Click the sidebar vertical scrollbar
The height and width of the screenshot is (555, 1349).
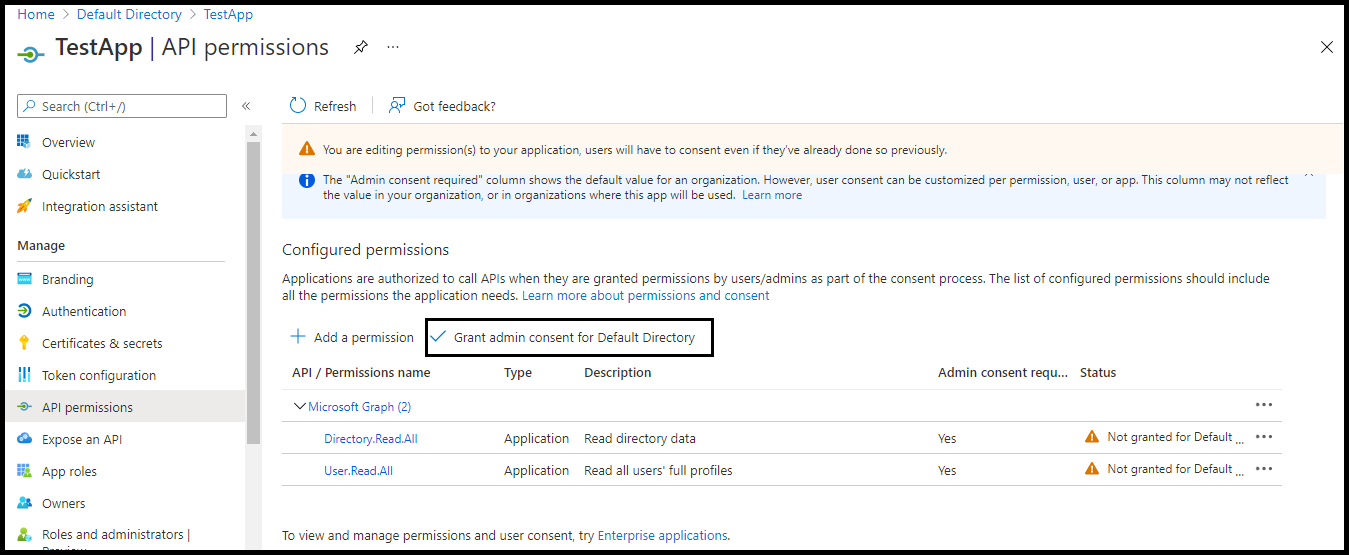[x=254, y=293]
